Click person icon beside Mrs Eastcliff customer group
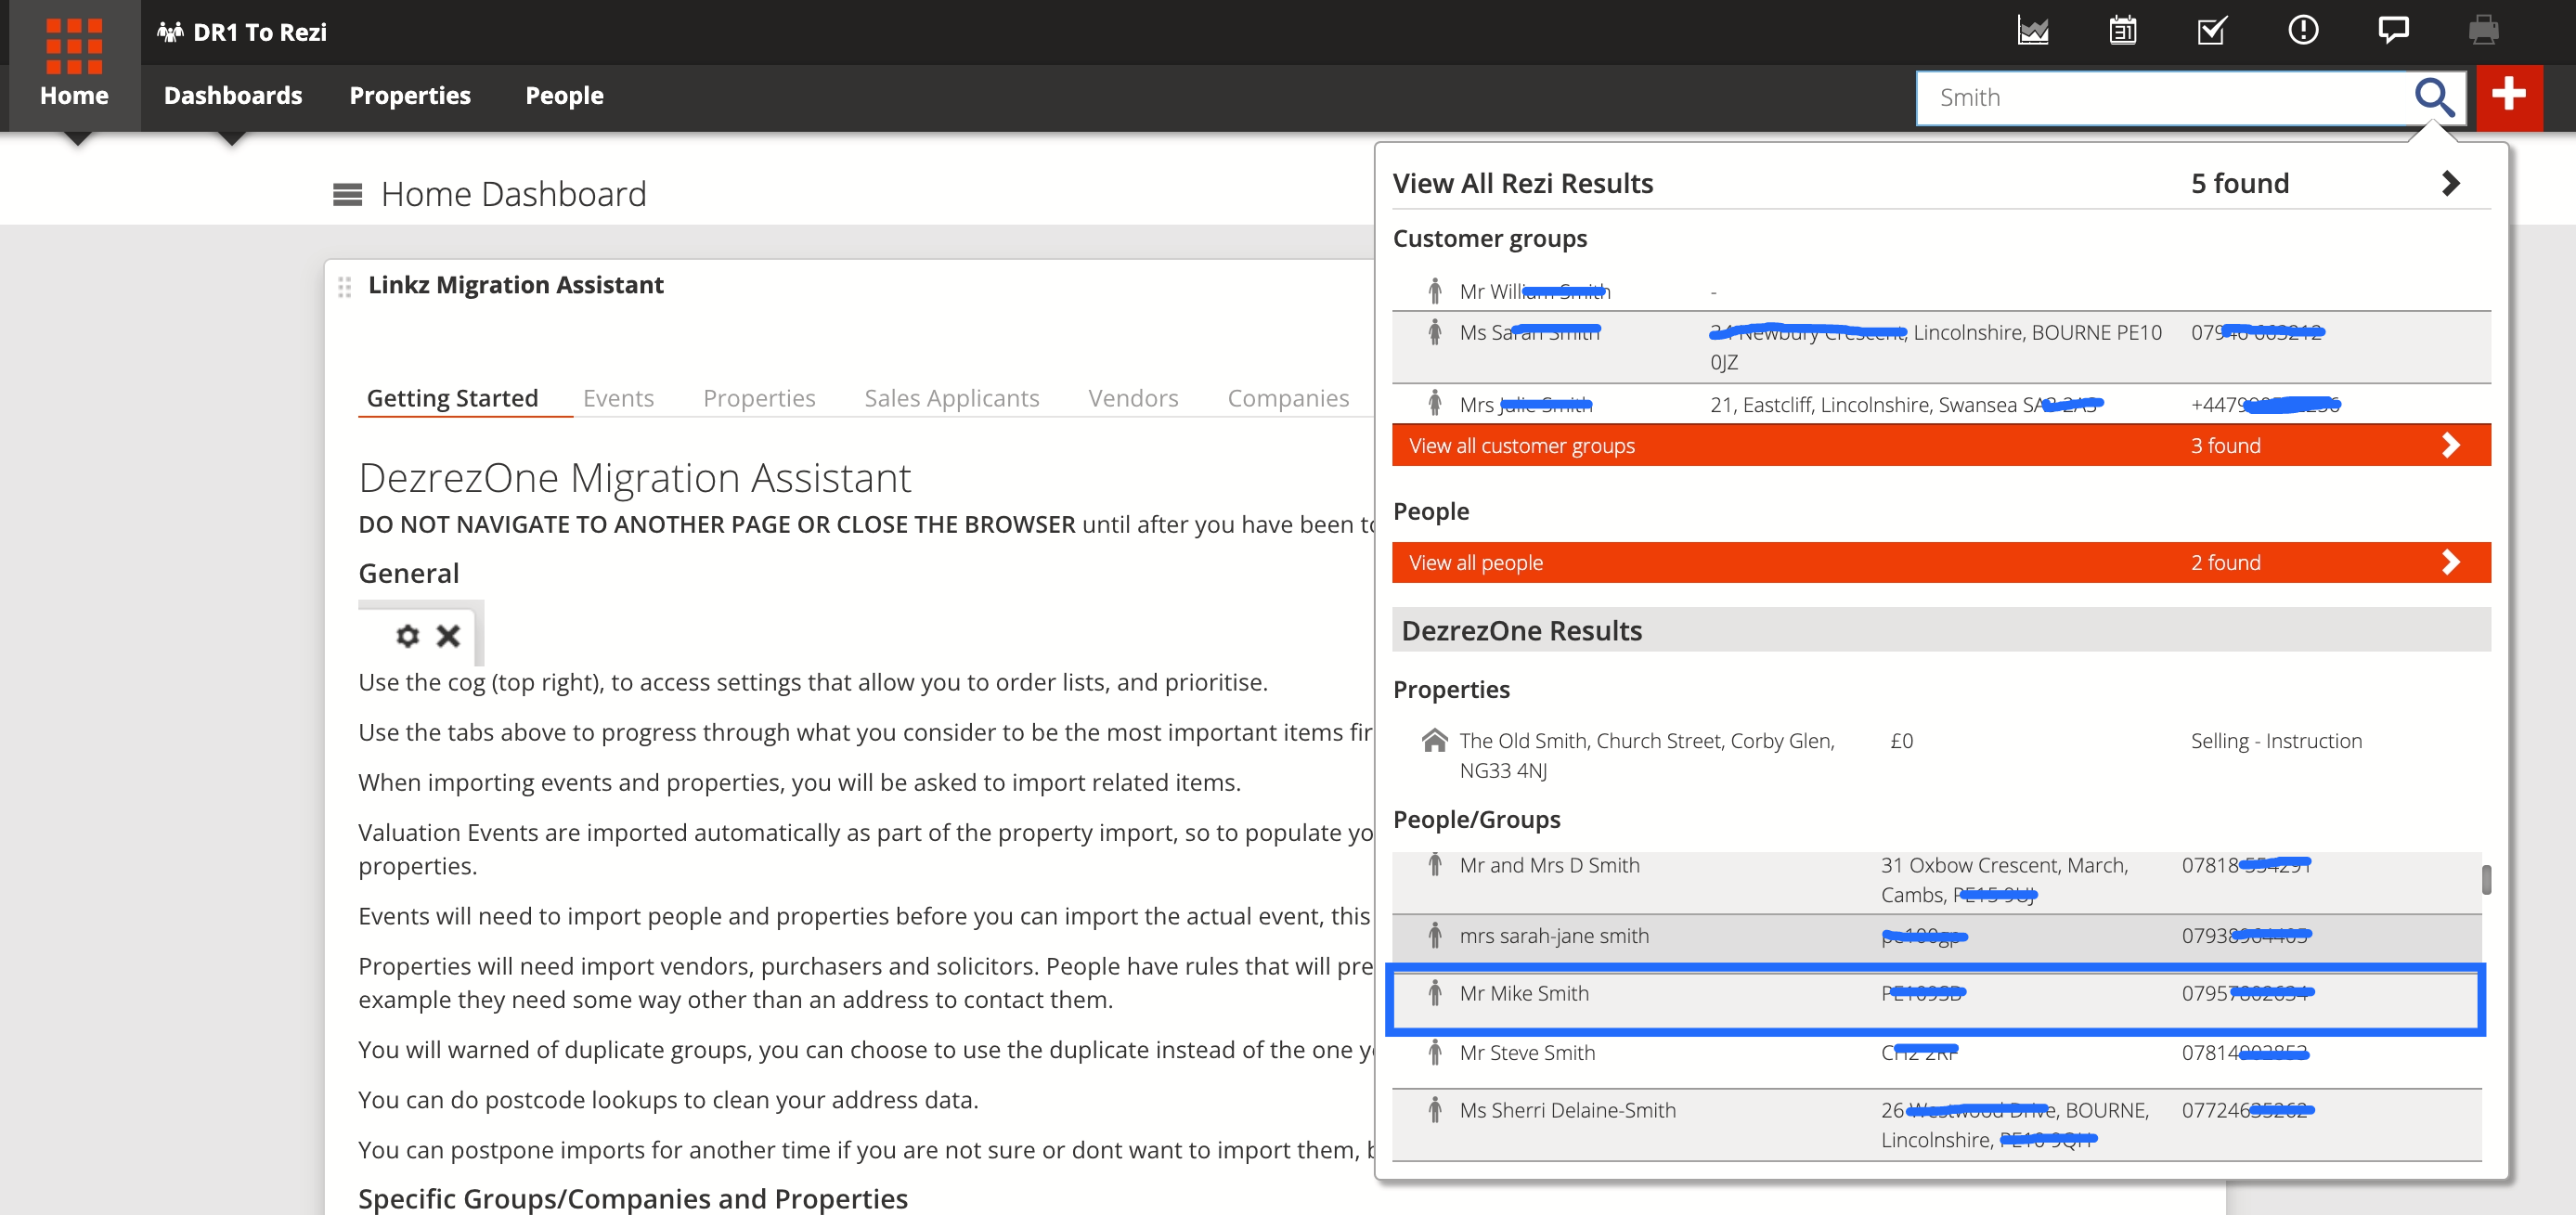This screenshot has height=1215, width=2576. [1434, 404]
